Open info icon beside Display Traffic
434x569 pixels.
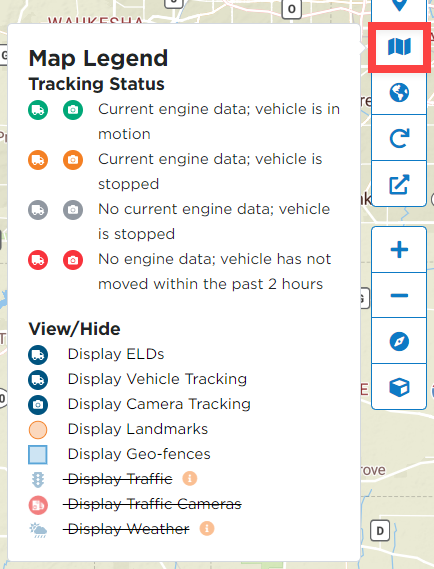pos(190,479)
